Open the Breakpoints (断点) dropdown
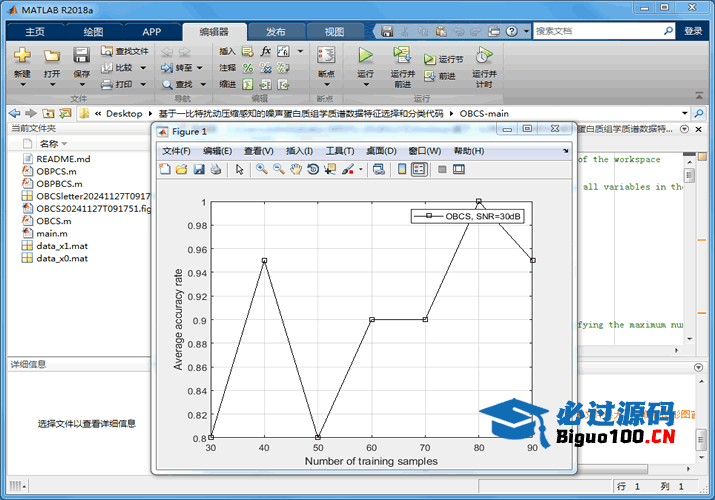 325,85
